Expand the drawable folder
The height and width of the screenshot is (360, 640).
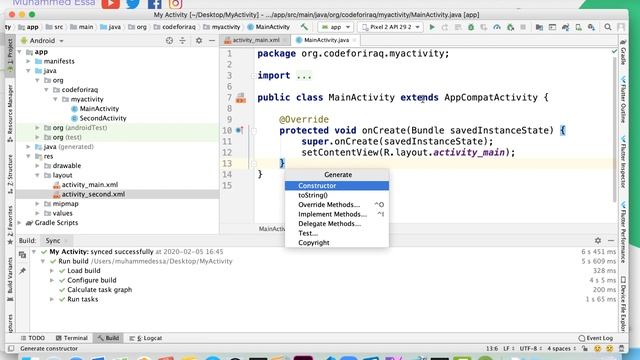coord(37,166)
